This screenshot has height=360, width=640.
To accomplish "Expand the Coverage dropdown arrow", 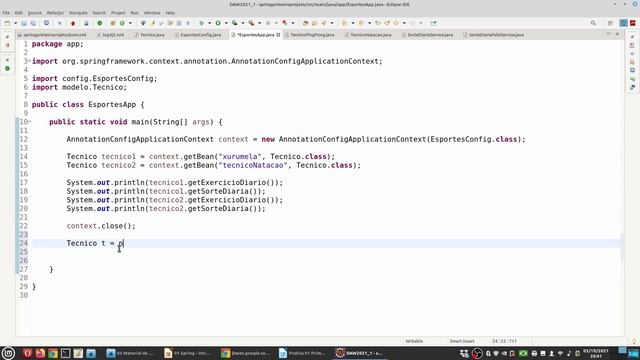I will [242, 23].
